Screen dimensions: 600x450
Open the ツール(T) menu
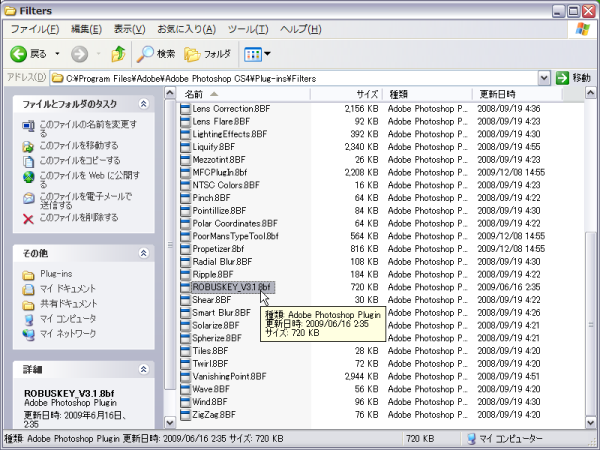pos(248,29)
